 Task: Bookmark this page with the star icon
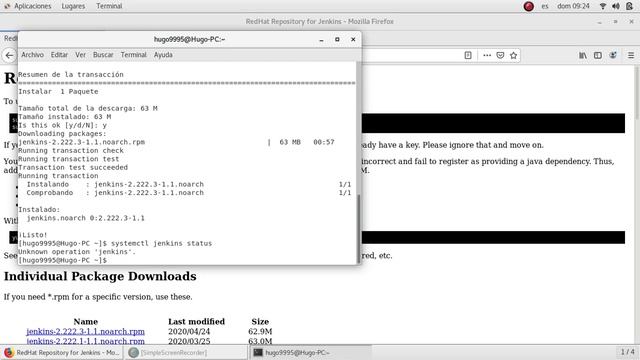pos(513,55)
